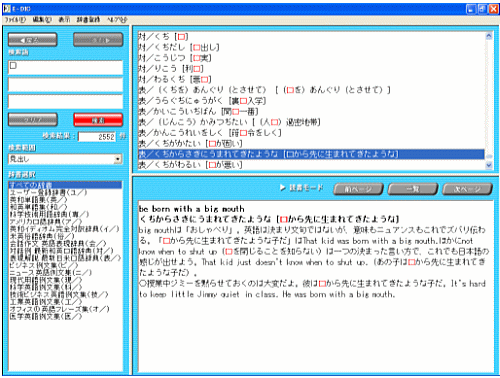The width and height of the screenshot is (500, 378).
Task: Open the ファイル menu
Action: pos(15,20)
